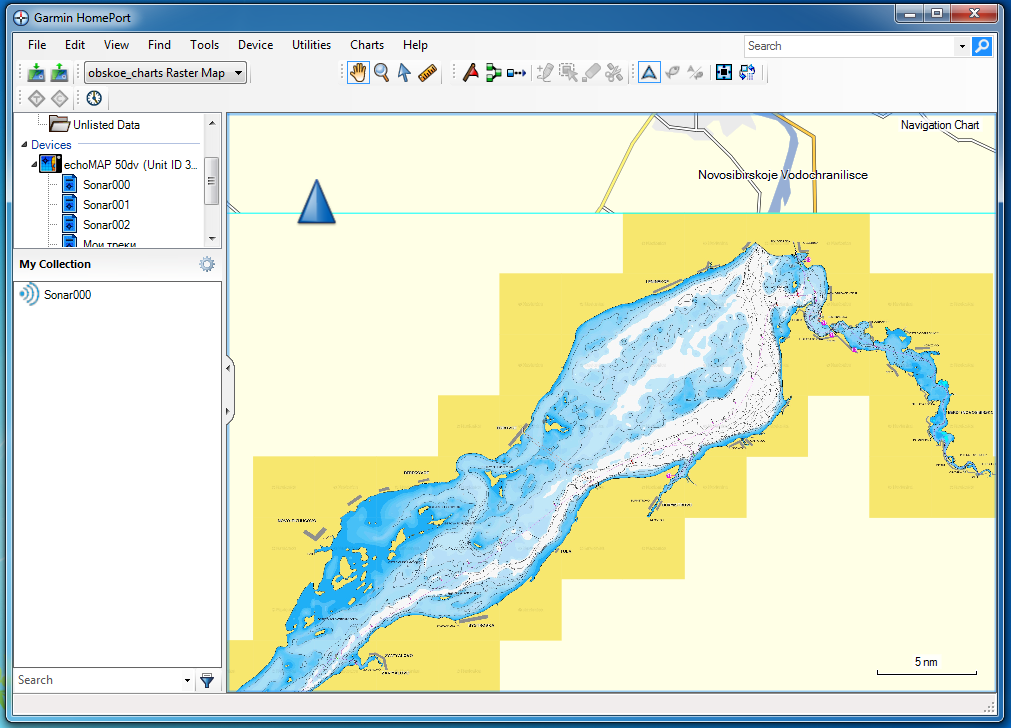Viewport: 1011px width, 728px height.
Task: Click the tree scrollbar down arrow
Action: tap(212, 239)
